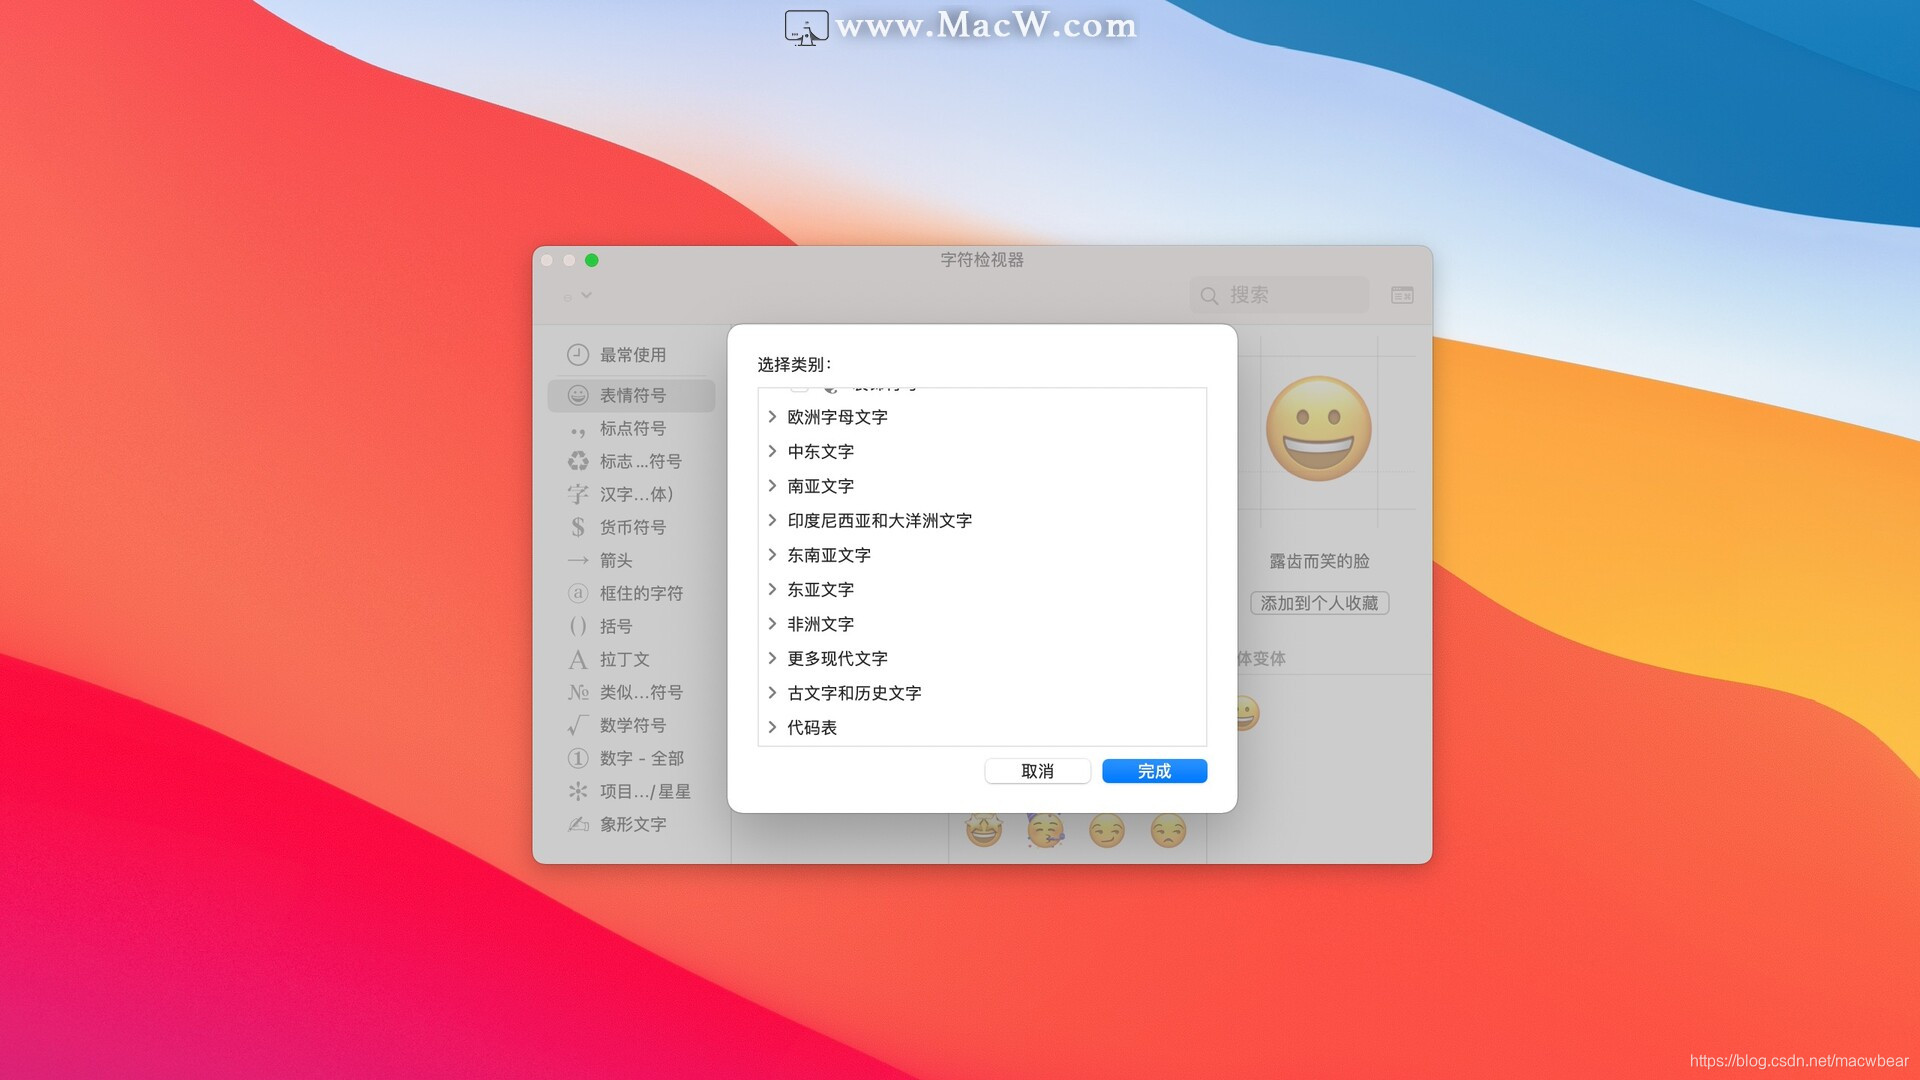The width and height of the screenshot is (1920, 1080).
Task: Open the 标点符号 punctuation category icon
Action: (578, 428)
